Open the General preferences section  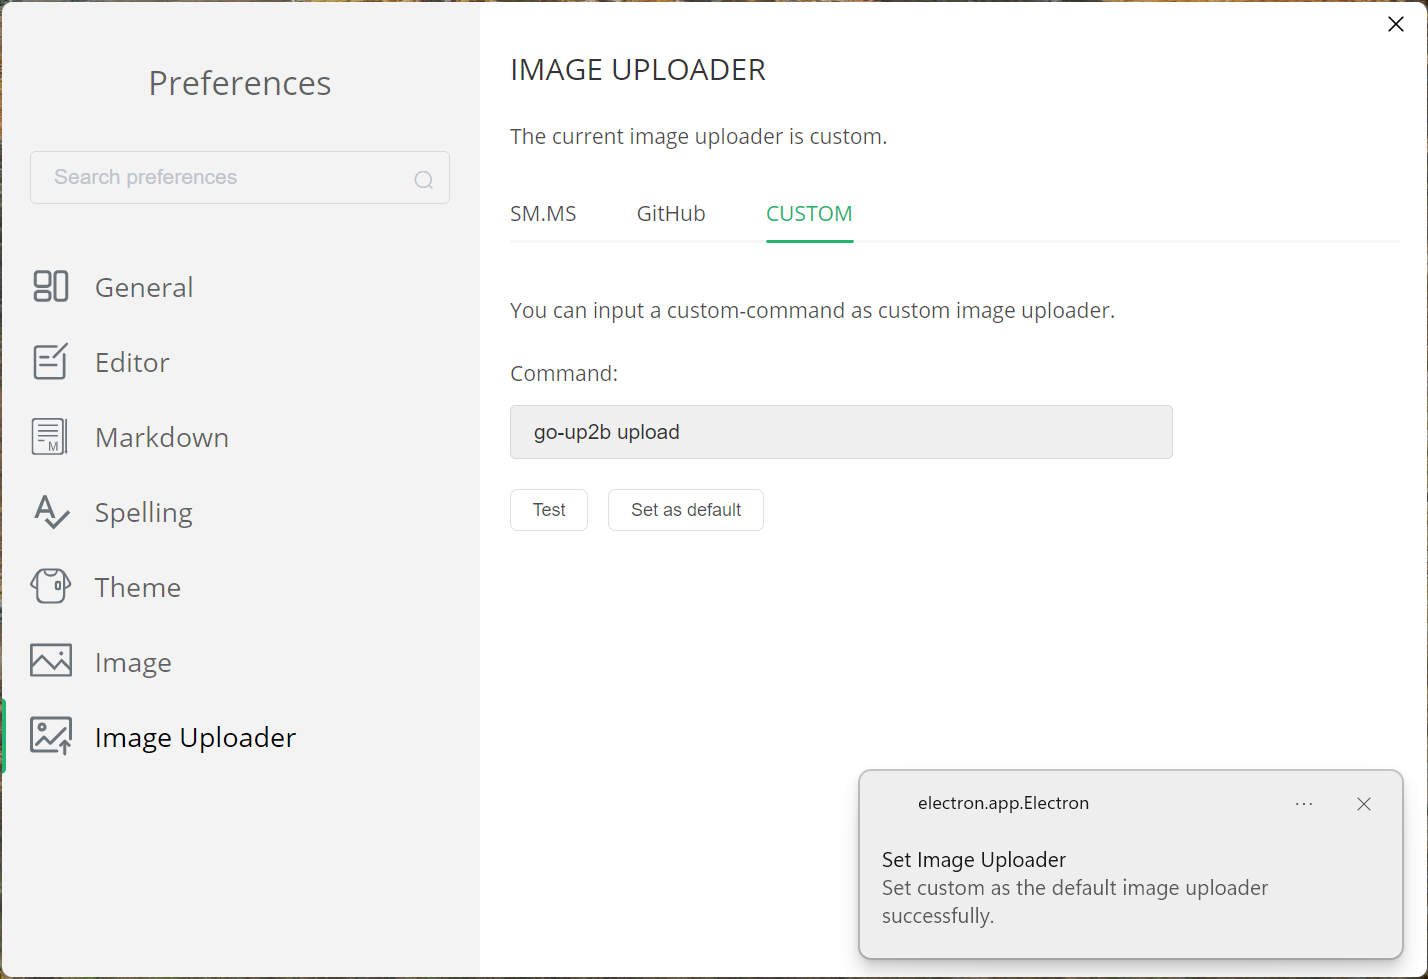144,287
